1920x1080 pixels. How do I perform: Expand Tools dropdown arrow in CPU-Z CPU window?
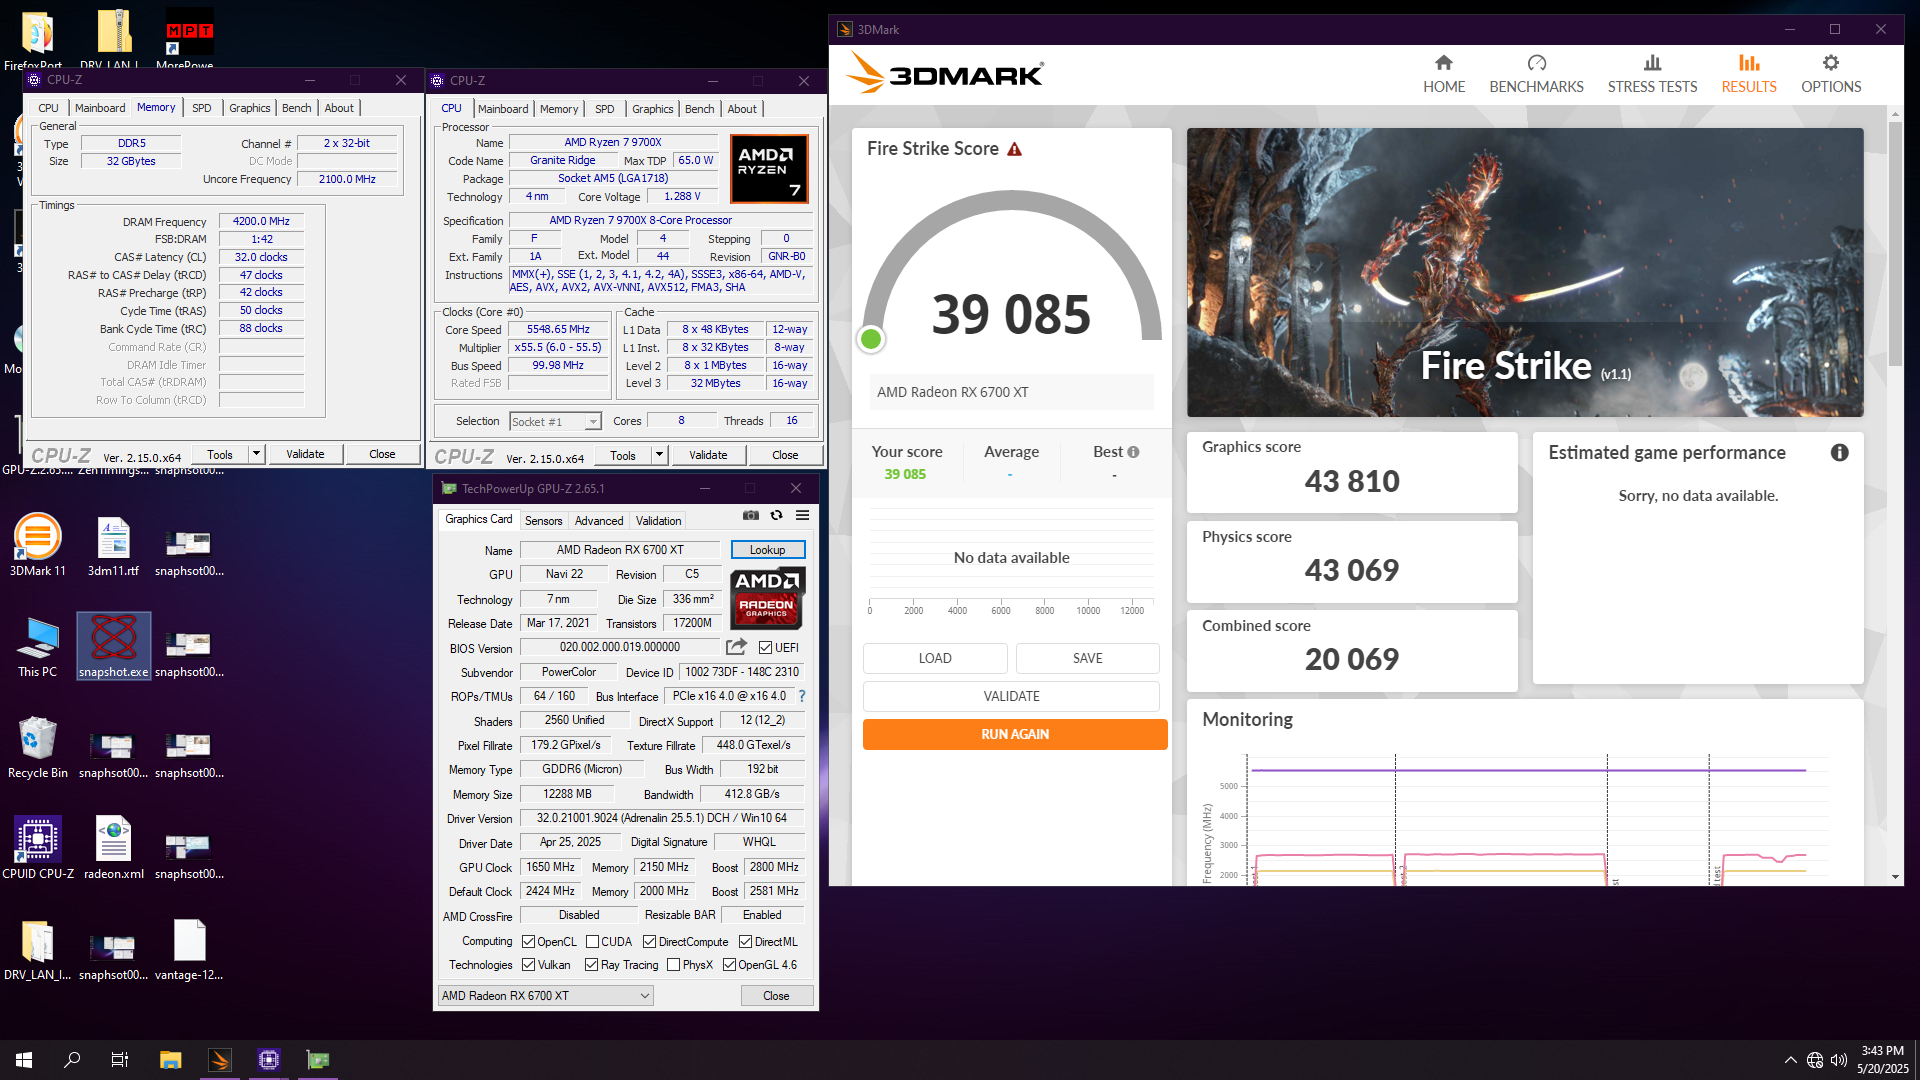[659, 455]
